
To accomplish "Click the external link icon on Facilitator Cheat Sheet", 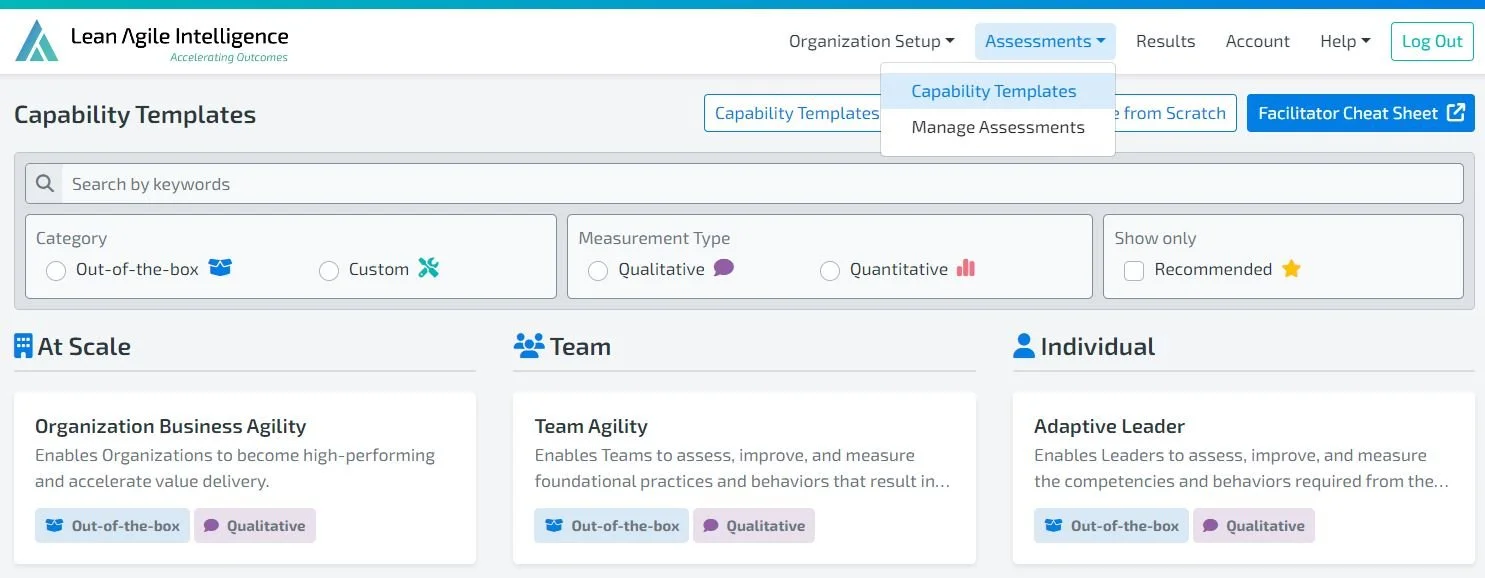I will [1456, 113].
